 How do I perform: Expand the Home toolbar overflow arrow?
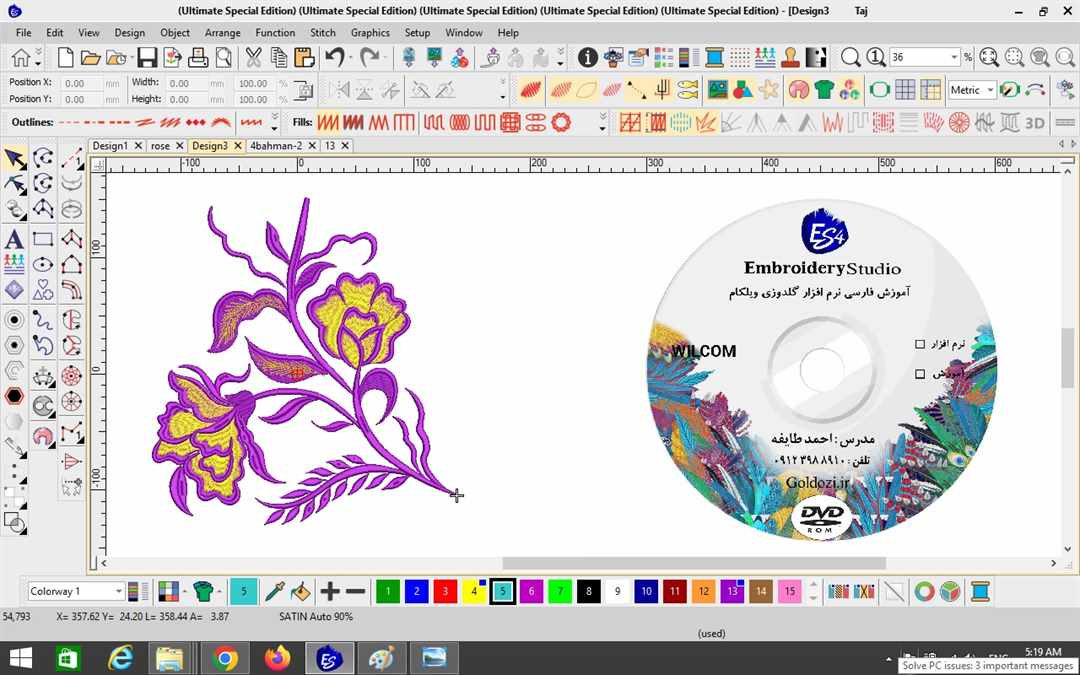(39, 57)
